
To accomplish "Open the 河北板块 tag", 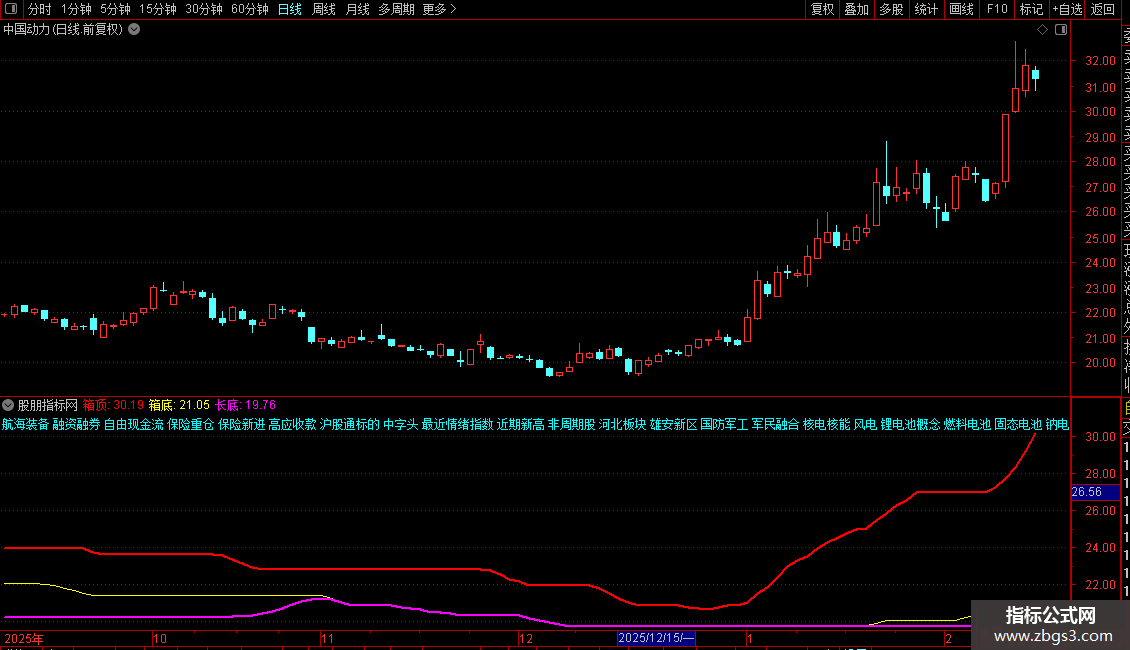I will click(623, 424).
